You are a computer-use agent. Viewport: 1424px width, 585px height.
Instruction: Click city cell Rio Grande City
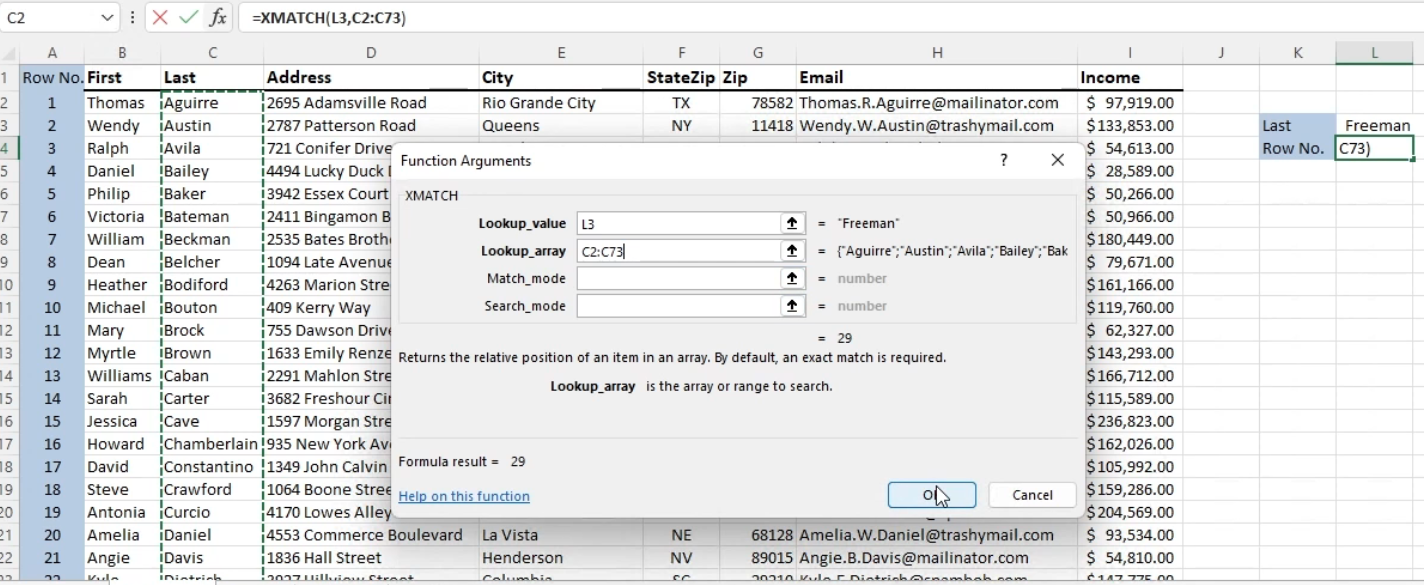(x=561, y=103)
